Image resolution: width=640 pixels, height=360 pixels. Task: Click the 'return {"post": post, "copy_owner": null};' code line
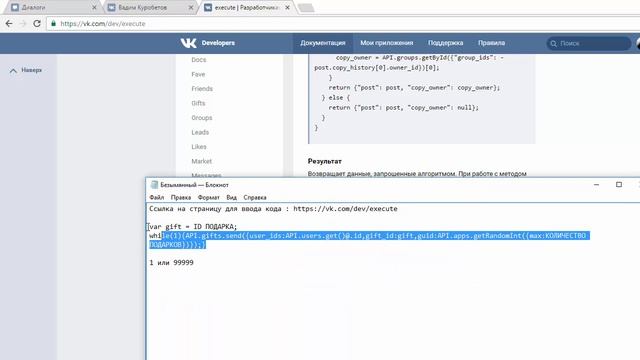(403, 107)
